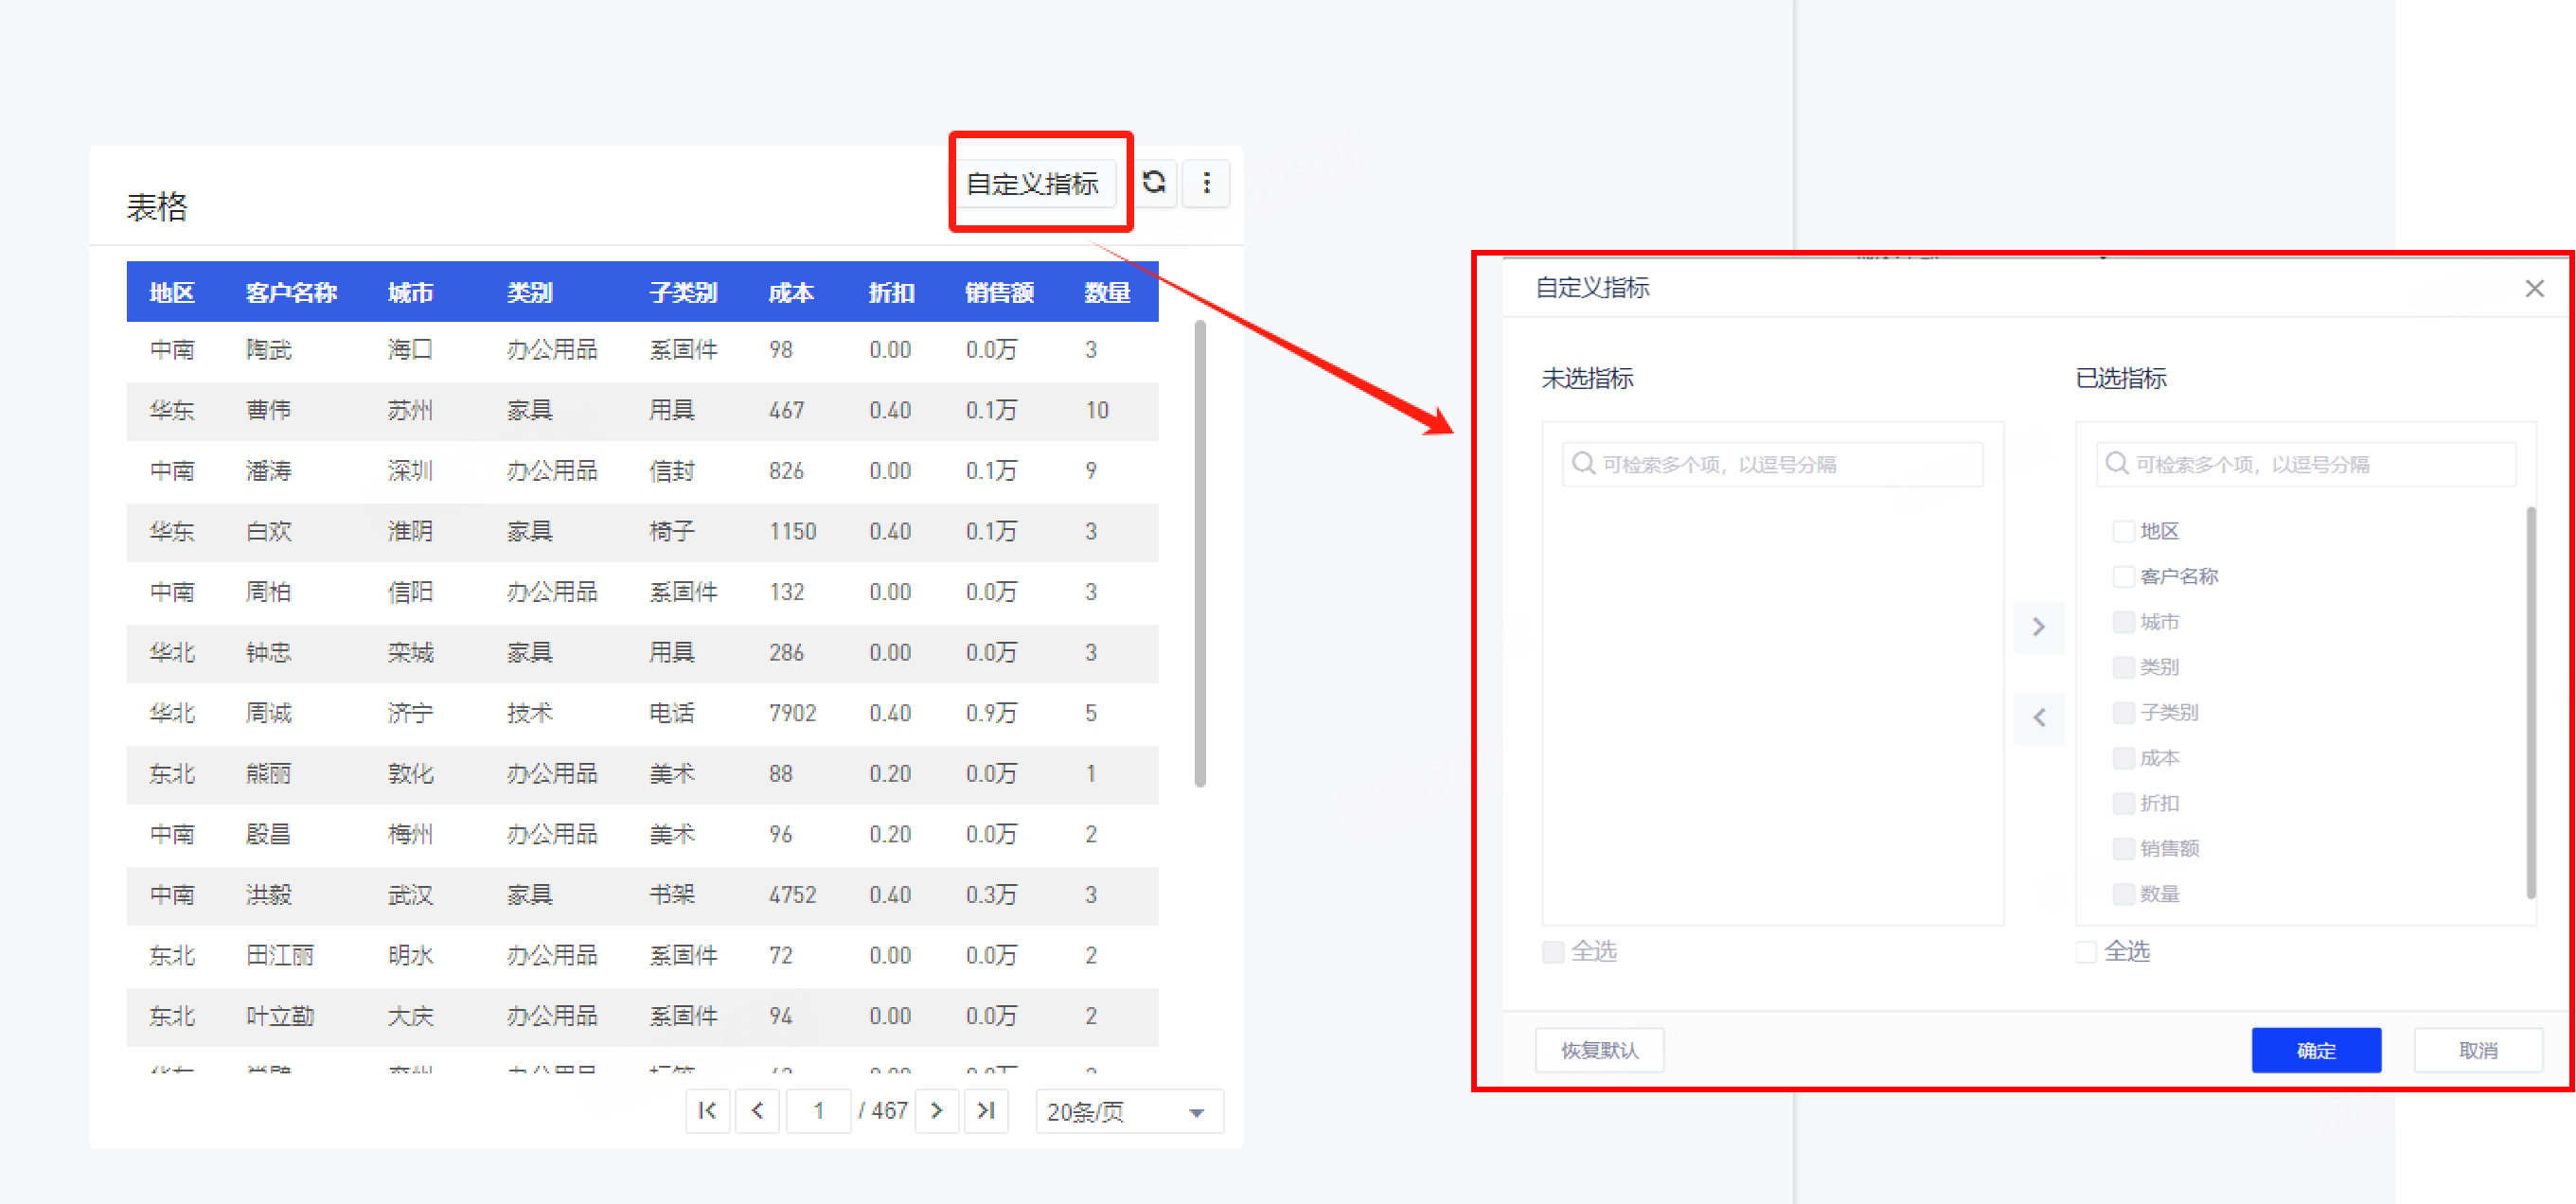
Task: Click the 恢复默认 button
Action: tap(1598, 1050)
